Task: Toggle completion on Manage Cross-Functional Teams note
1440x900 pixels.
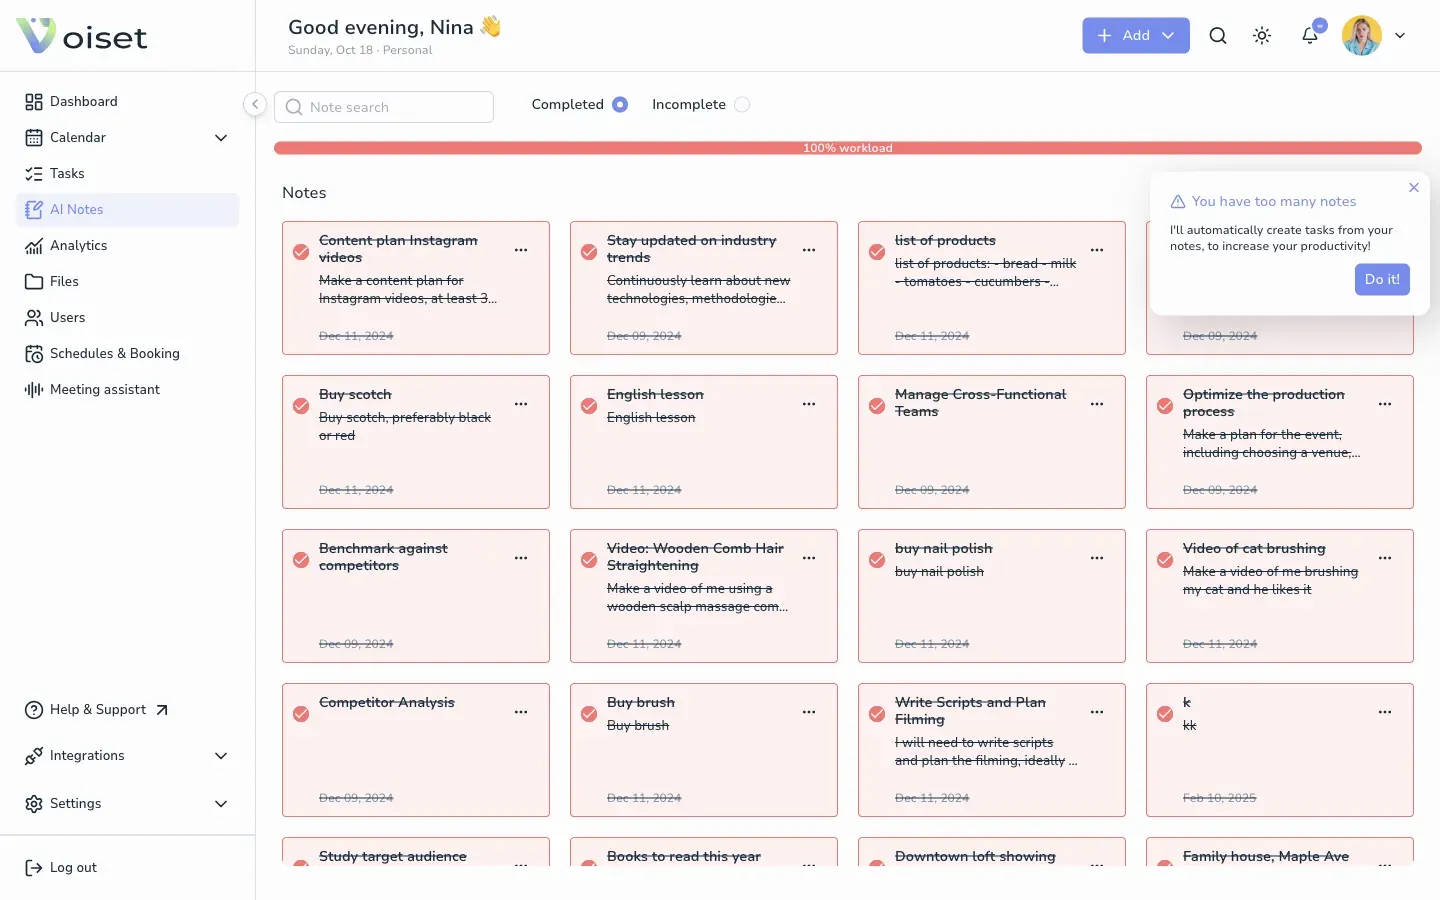Action: 876,405
